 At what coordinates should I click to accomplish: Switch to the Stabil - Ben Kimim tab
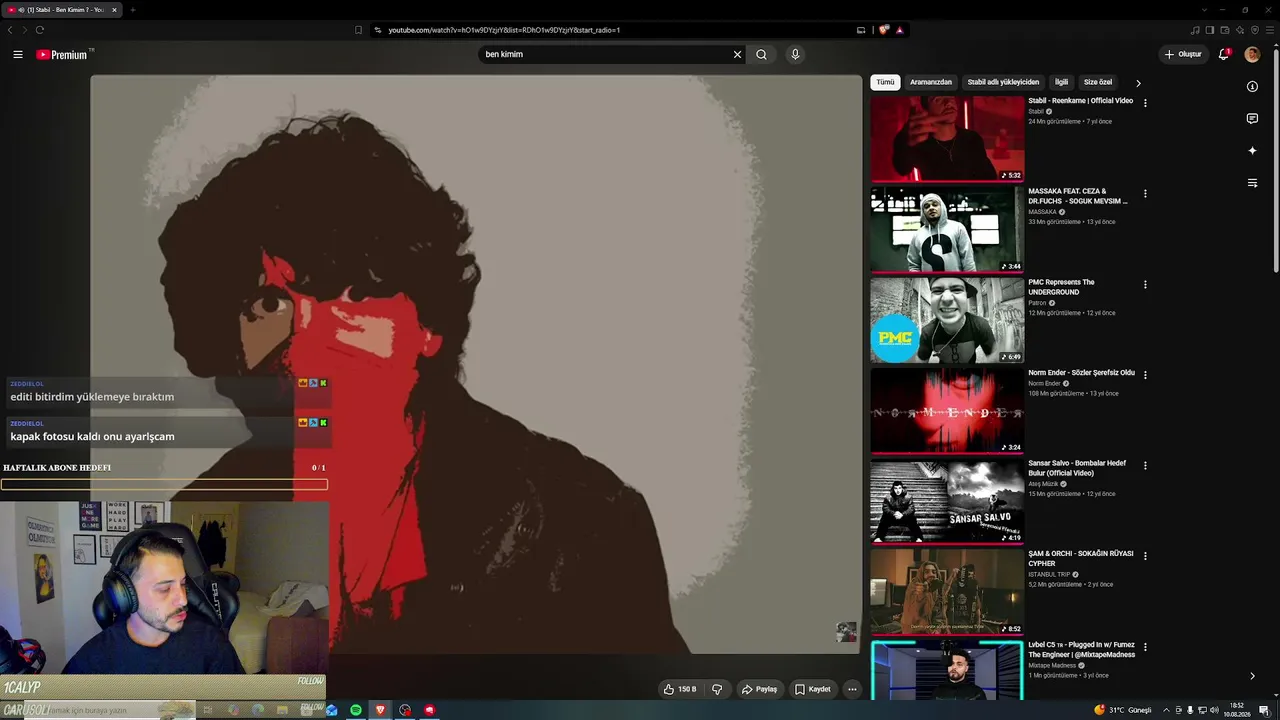coord(62,10)
